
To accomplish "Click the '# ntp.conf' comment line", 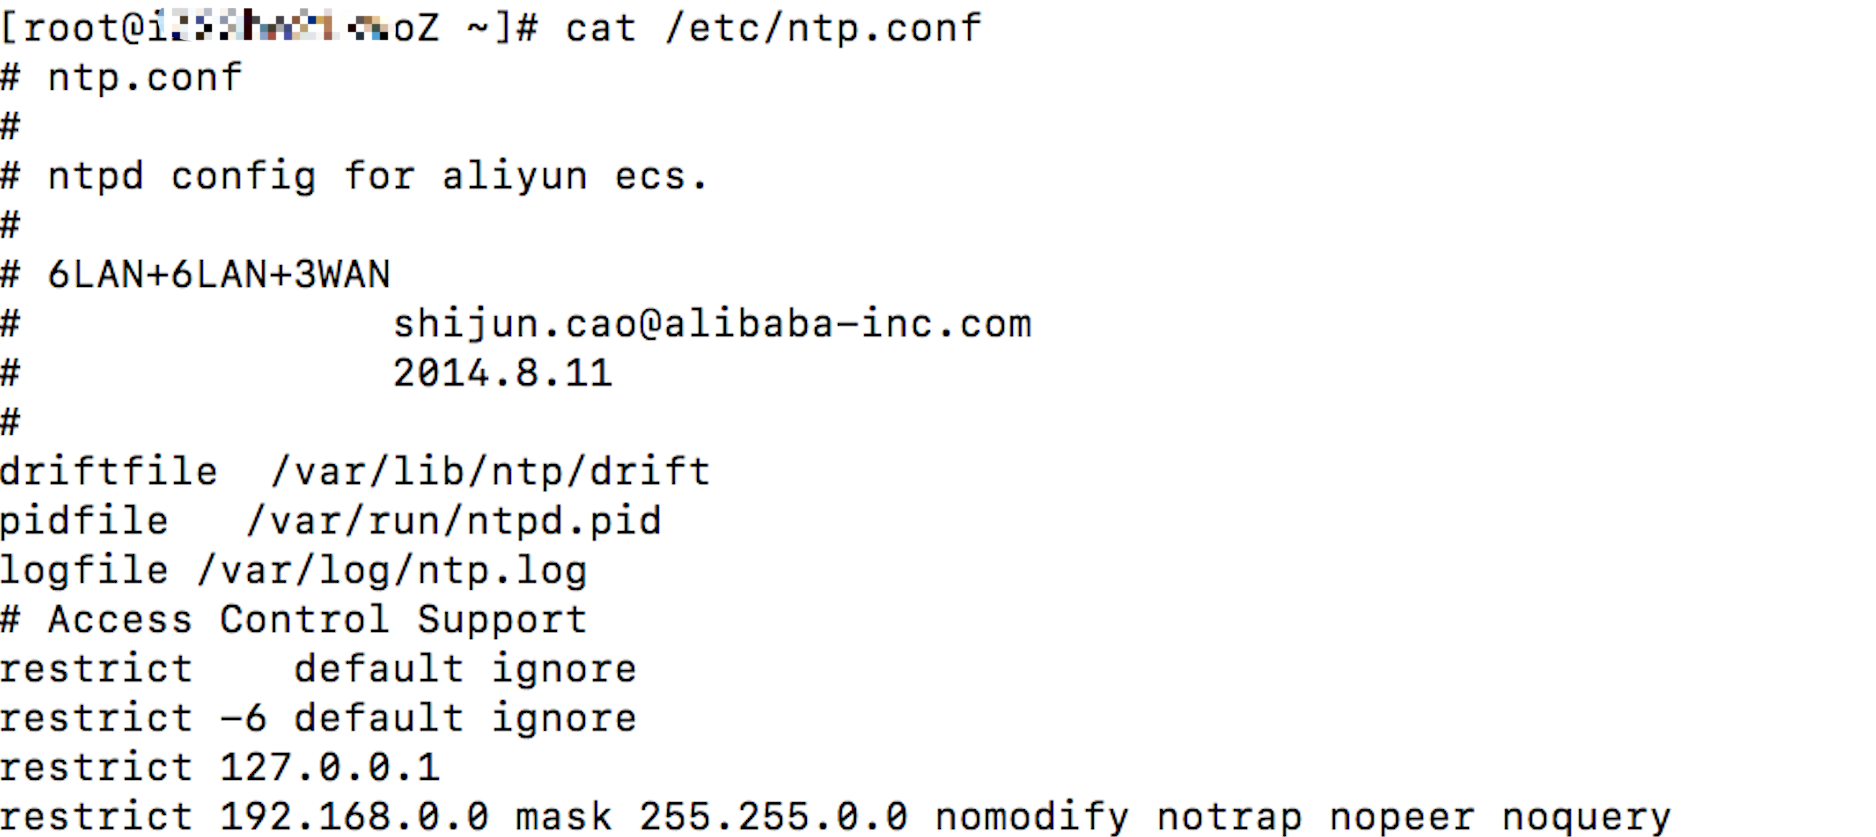I will (122, 77).
